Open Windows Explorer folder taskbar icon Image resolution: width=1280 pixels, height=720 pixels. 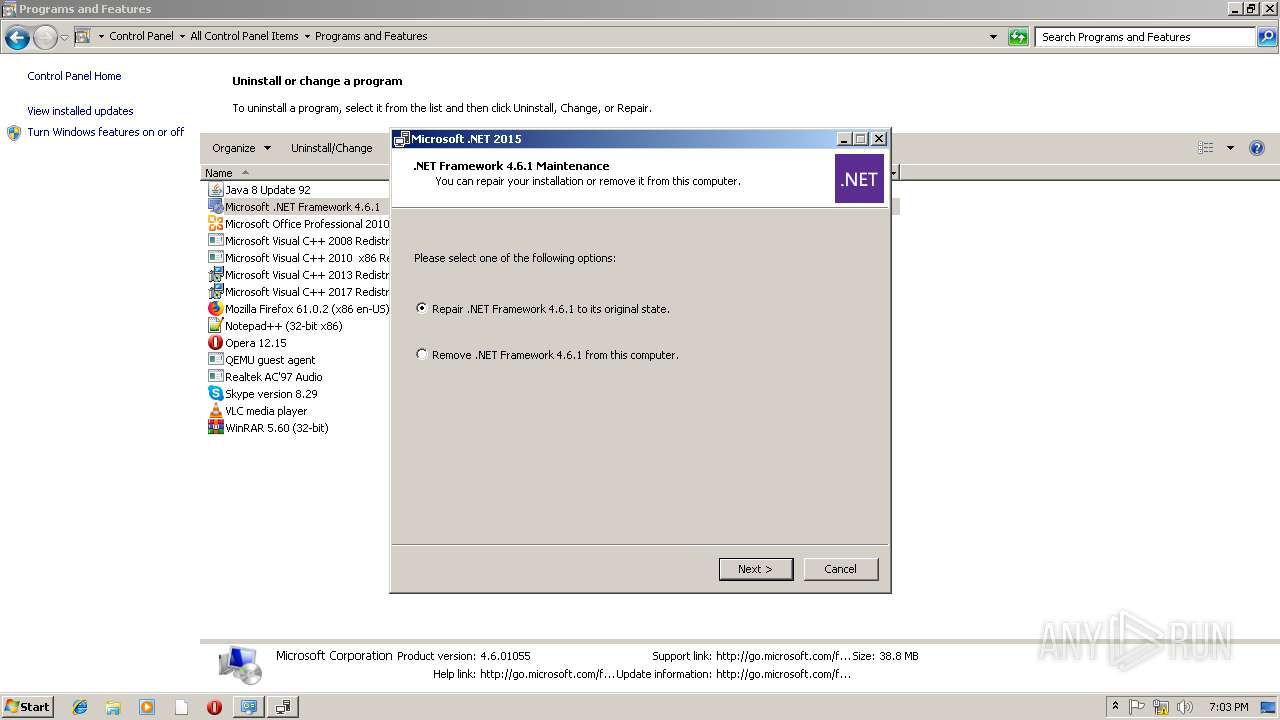tap(113, 707)
